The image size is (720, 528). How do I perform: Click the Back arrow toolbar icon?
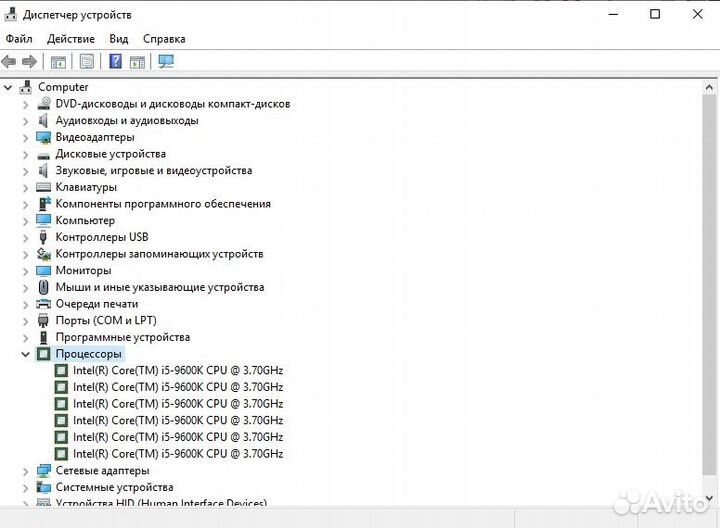[x=9, y=61]
